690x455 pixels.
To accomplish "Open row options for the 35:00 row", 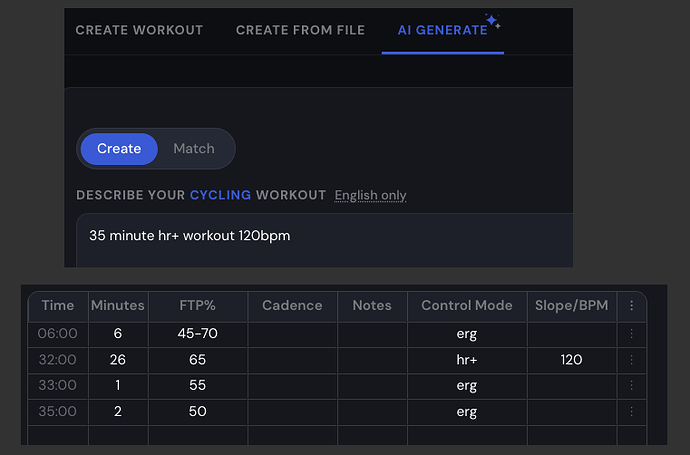I will [x=631, y=411].
